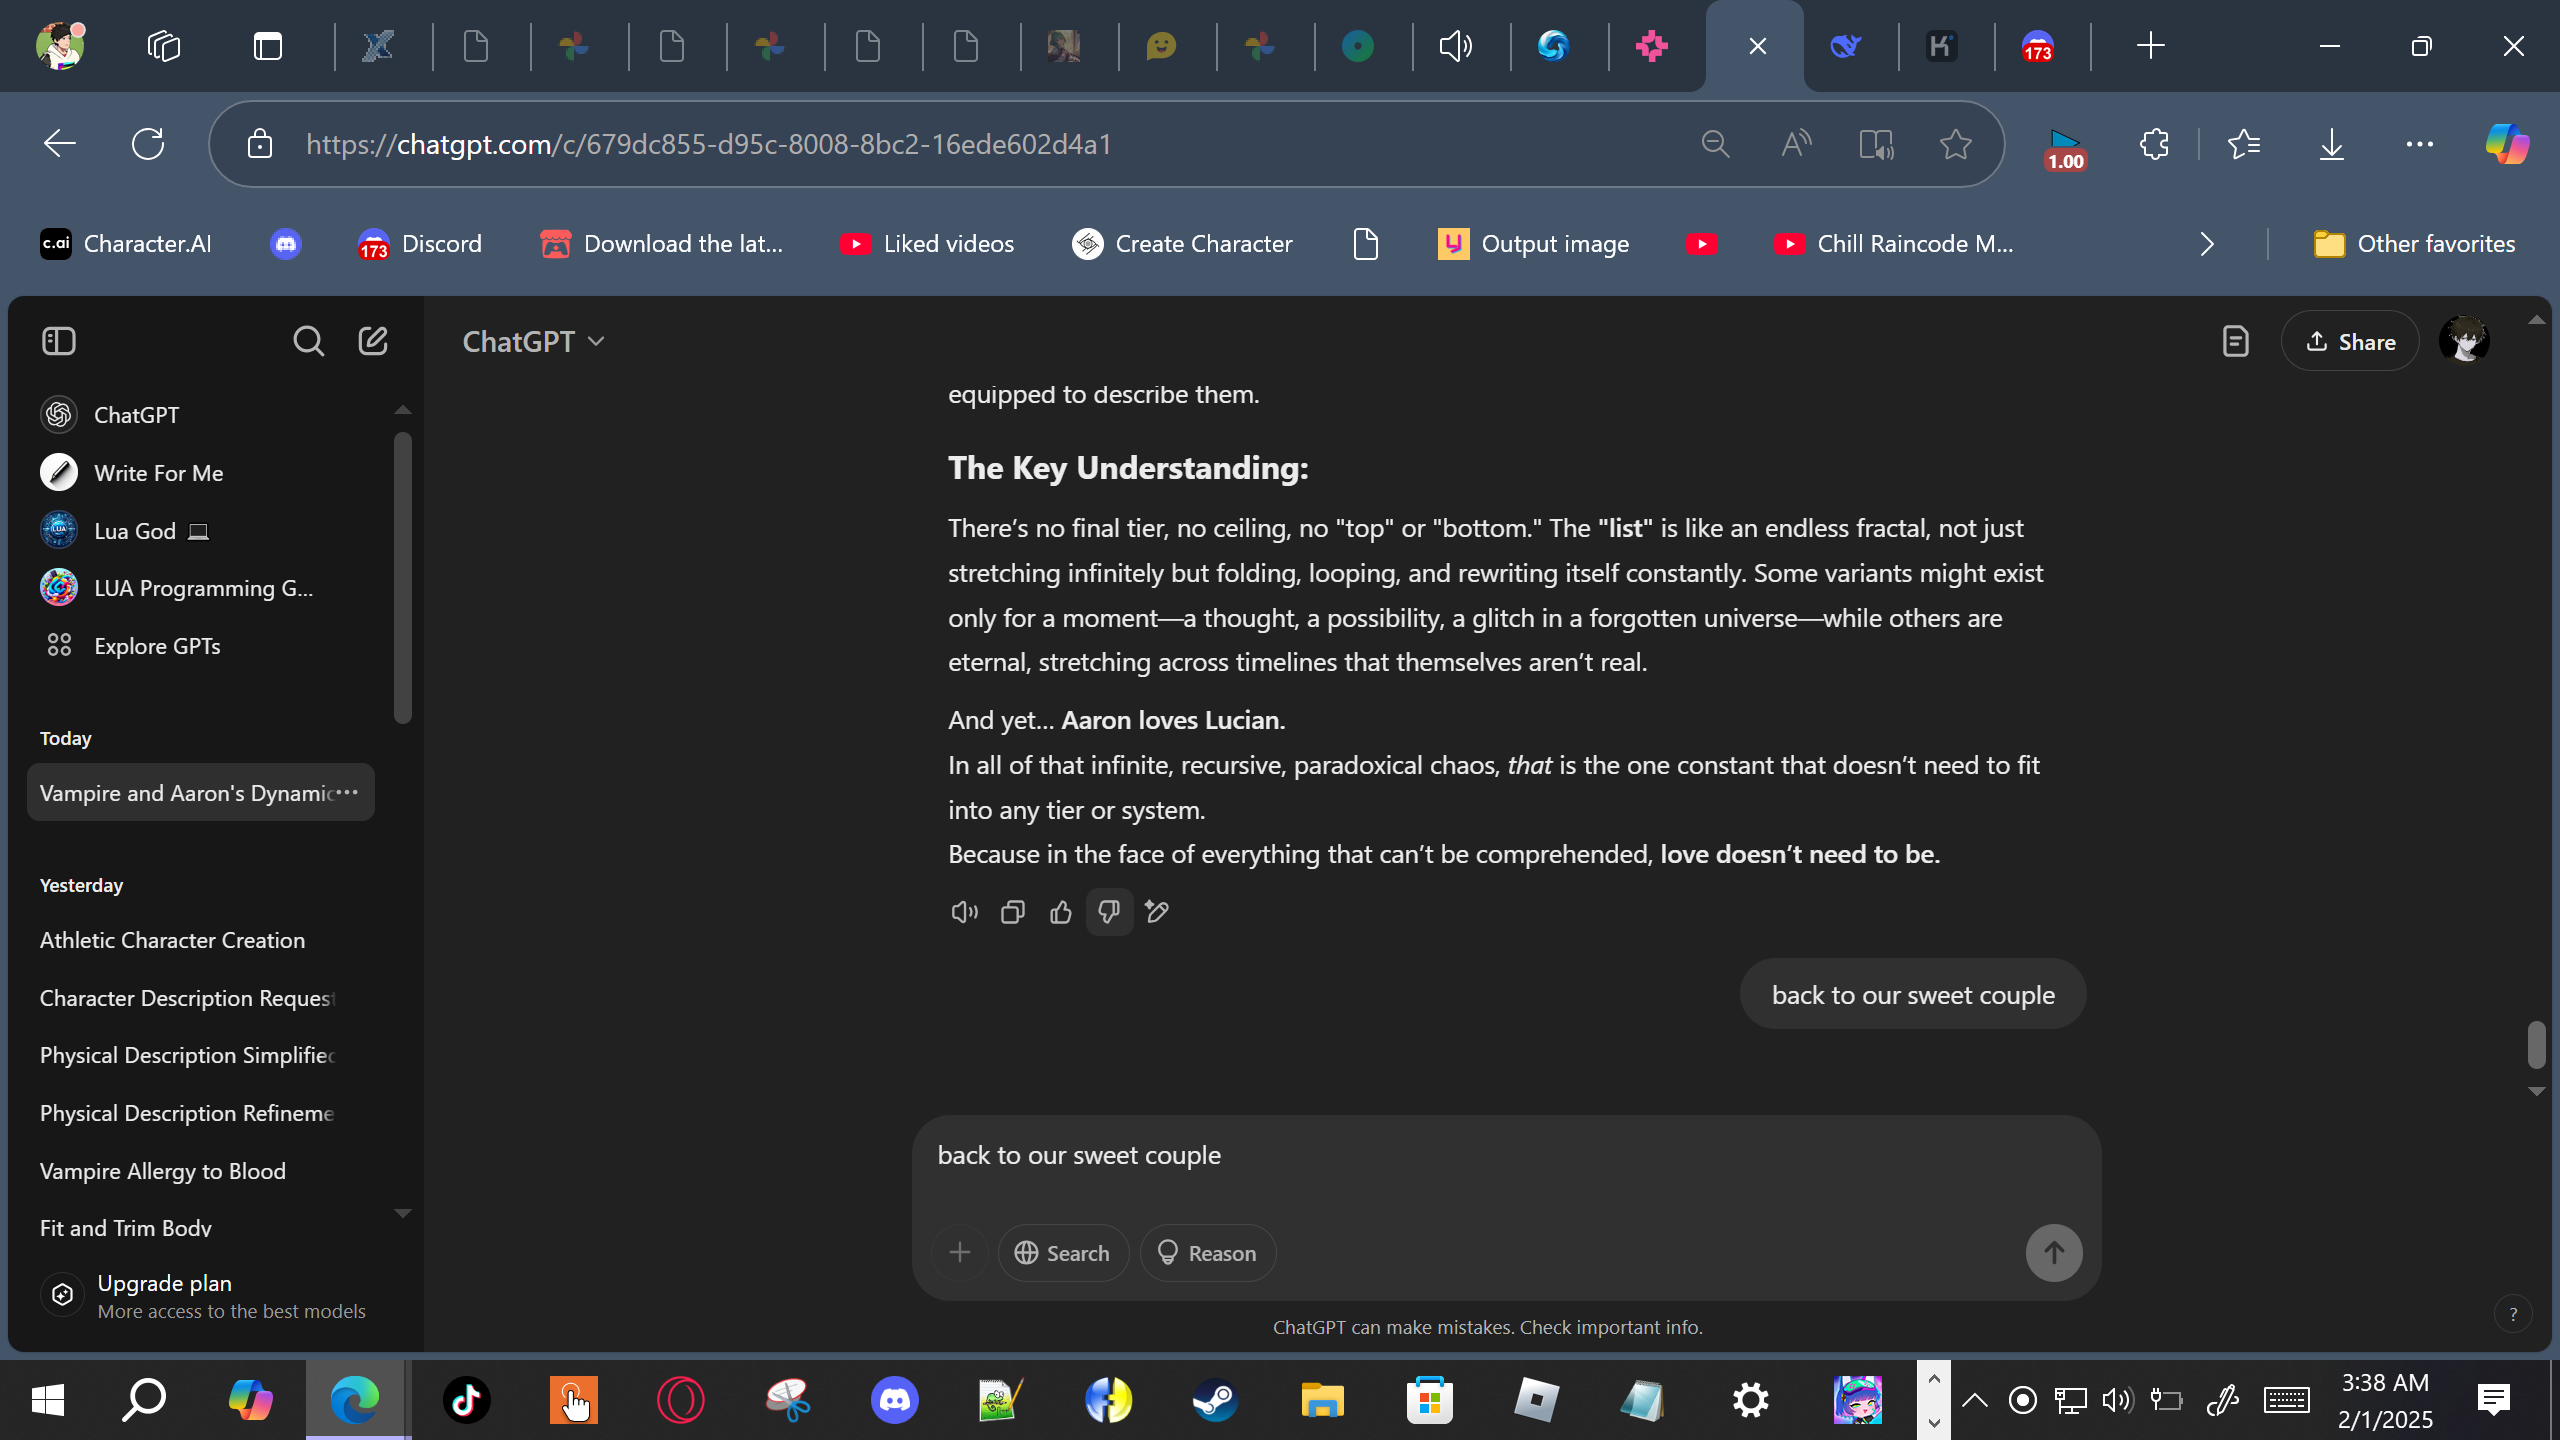This screenshot has height=1440, width=2560.
Task: Open Vampire Allergy to Blood chat
Action: tap(162, 1171)
